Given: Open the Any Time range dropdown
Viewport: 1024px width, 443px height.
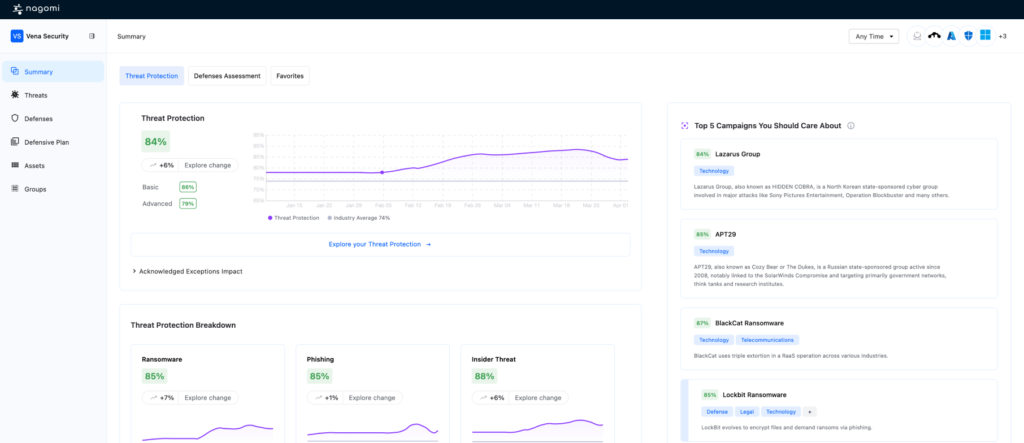Looking at the screenshot, I should [874, 37].
